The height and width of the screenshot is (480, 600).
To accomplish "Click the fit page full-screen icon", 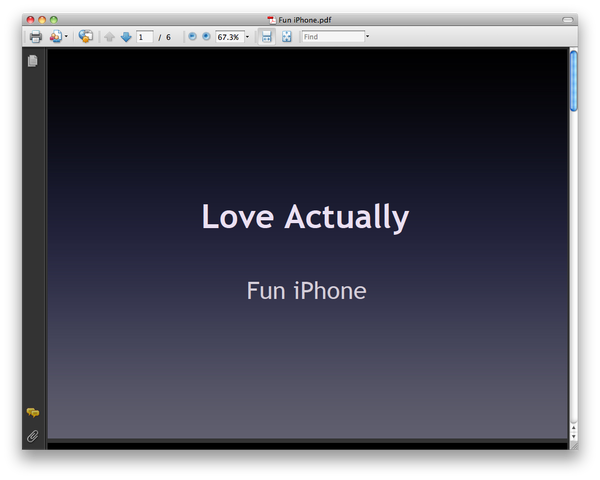I will tap(287, 37).
